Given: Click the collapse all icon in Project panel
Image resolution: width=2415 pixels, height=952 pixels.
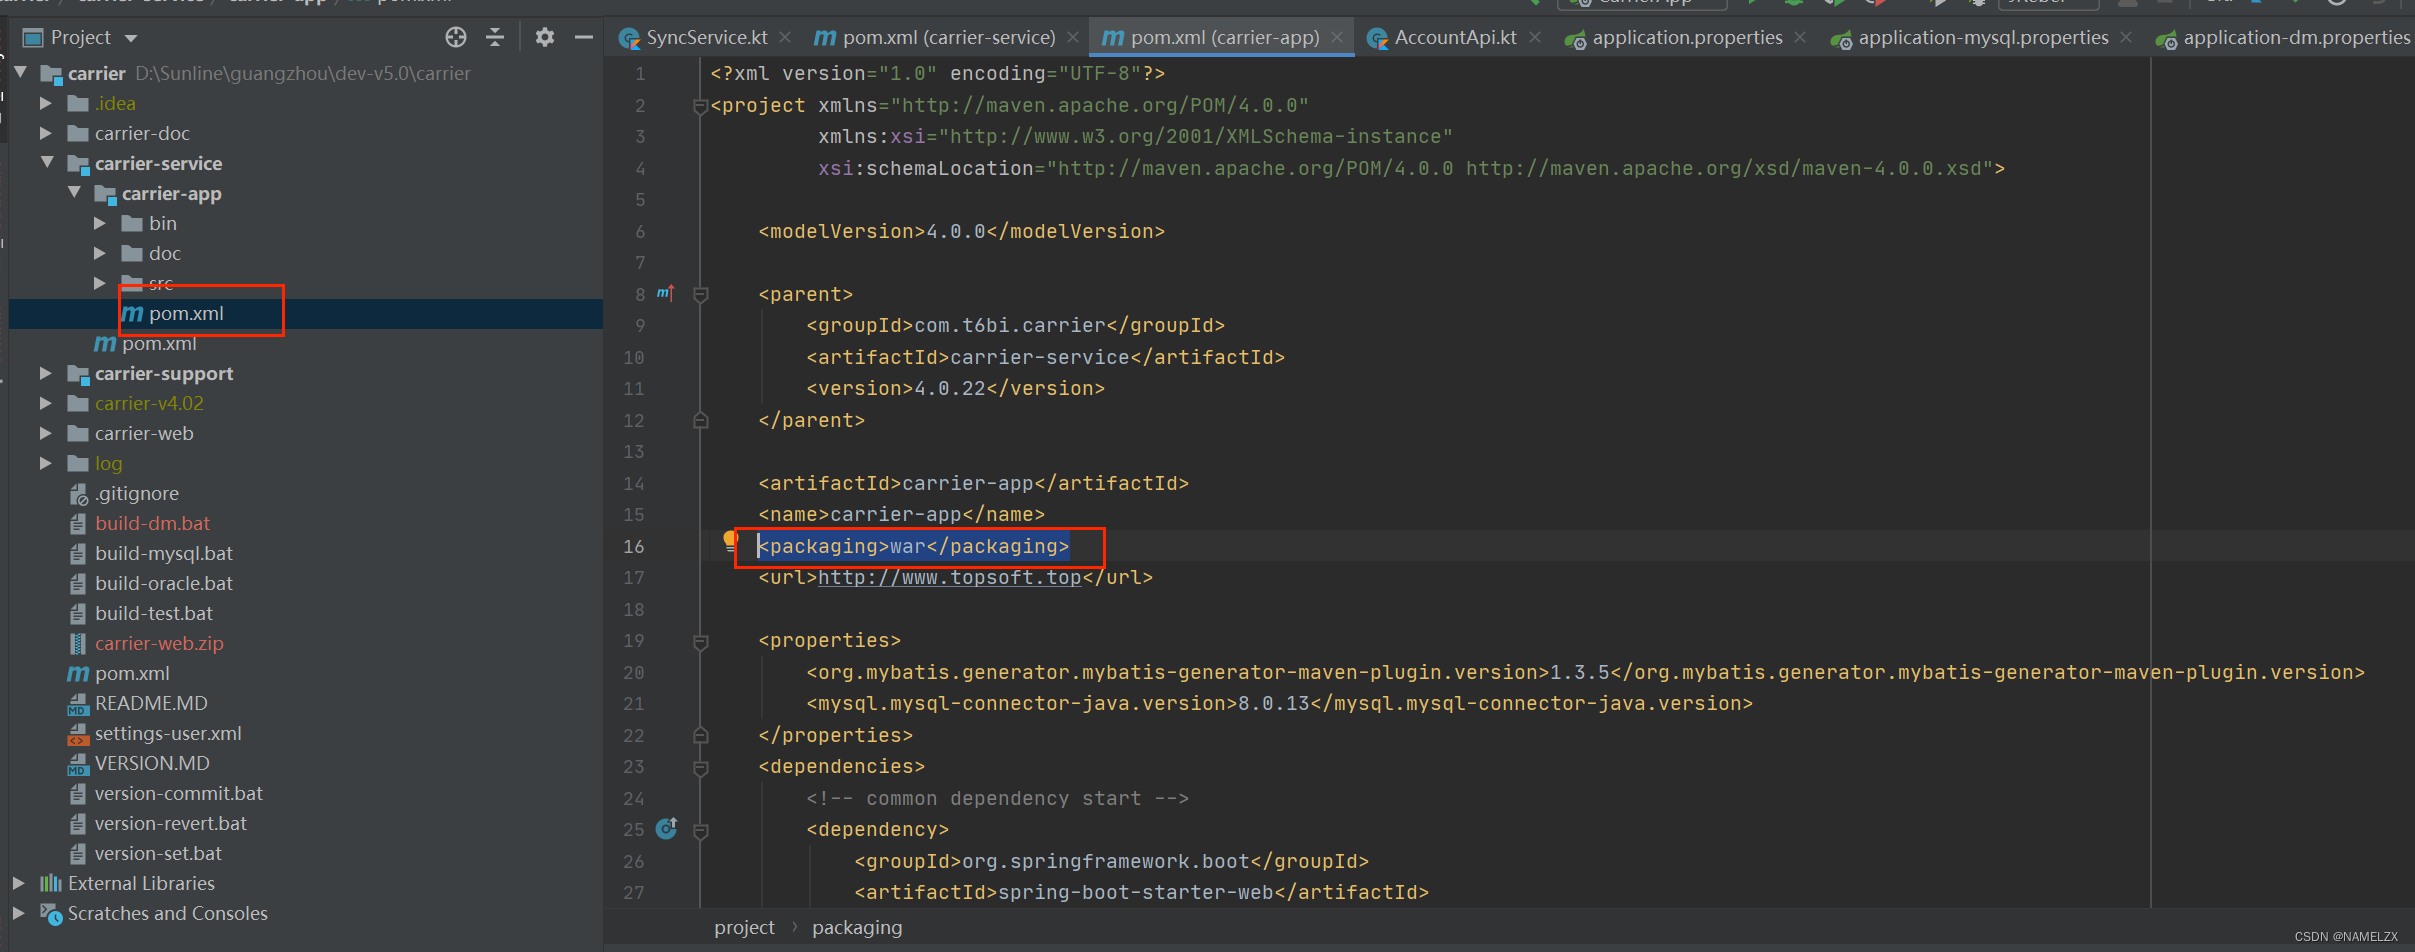Looking at the screenshot, I should click(495, 38).
